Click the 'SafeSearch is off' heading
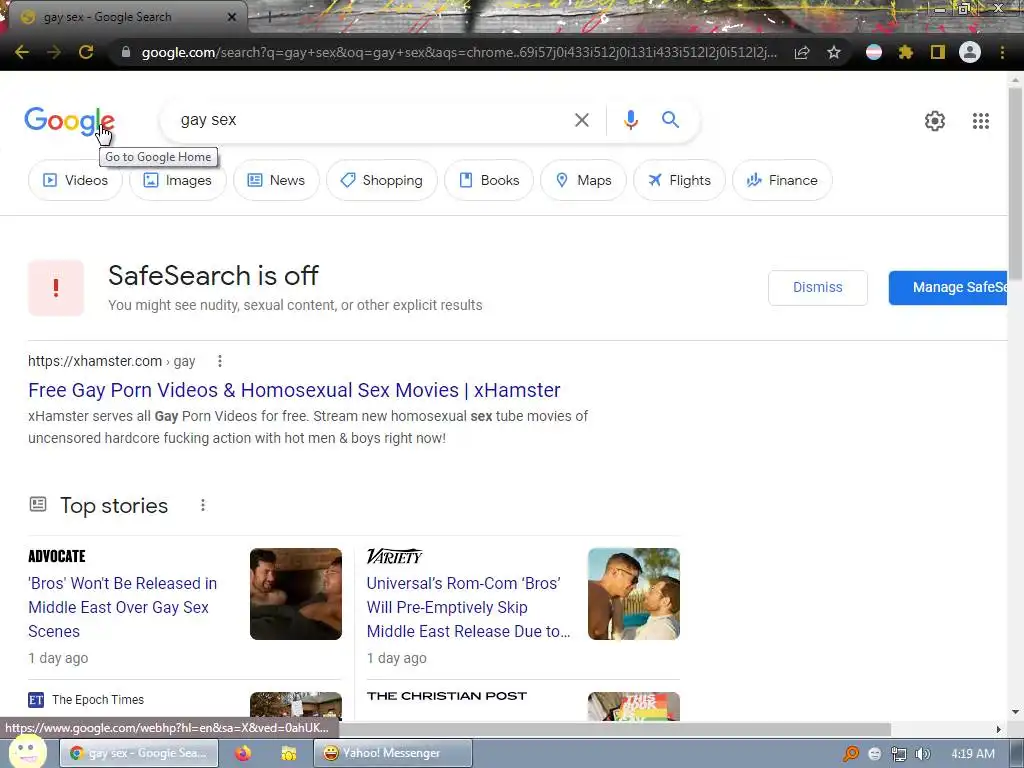Viewport: 1024px width, 768px height. tap(214, 276)
